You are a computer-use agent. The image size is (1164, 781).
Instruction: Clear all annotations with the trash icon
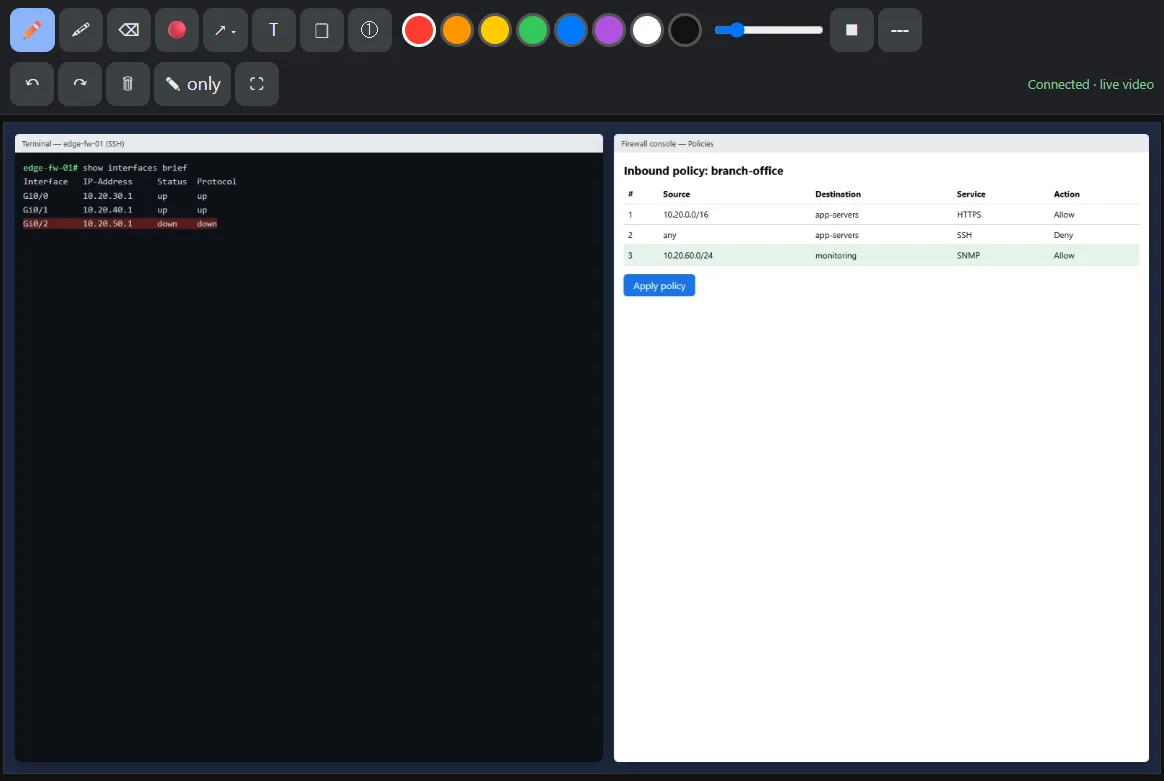(128, 84)
